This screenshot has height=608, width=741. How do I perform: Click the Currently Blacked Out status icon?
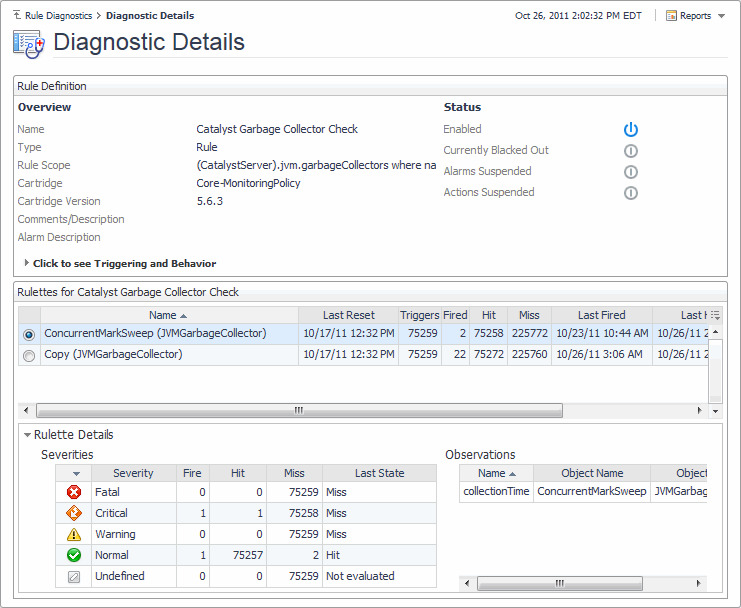630,151
